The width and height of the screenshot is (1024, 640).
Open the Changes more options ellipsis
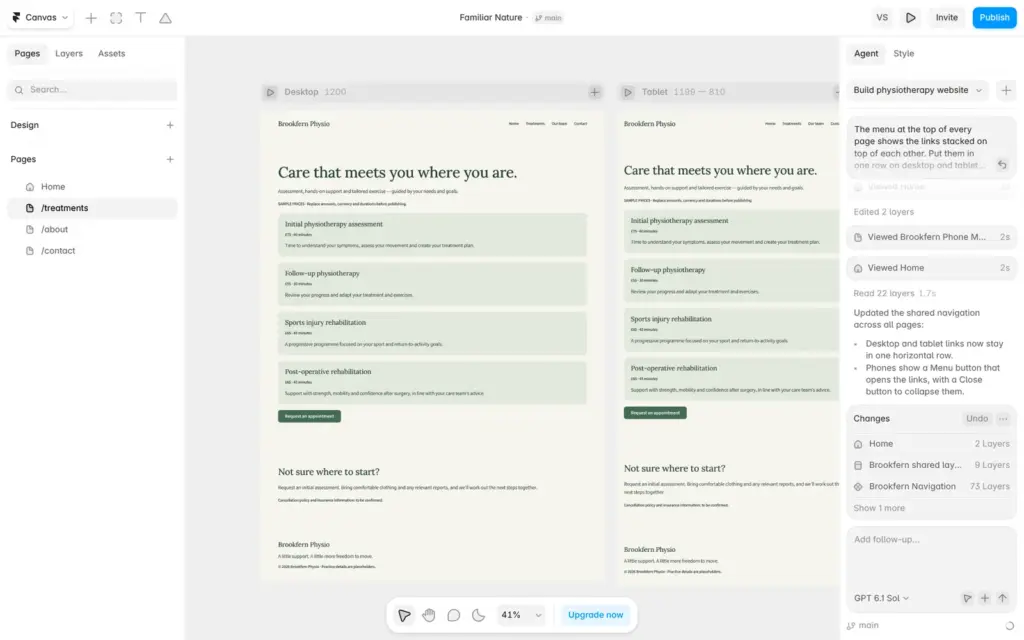1003,419
